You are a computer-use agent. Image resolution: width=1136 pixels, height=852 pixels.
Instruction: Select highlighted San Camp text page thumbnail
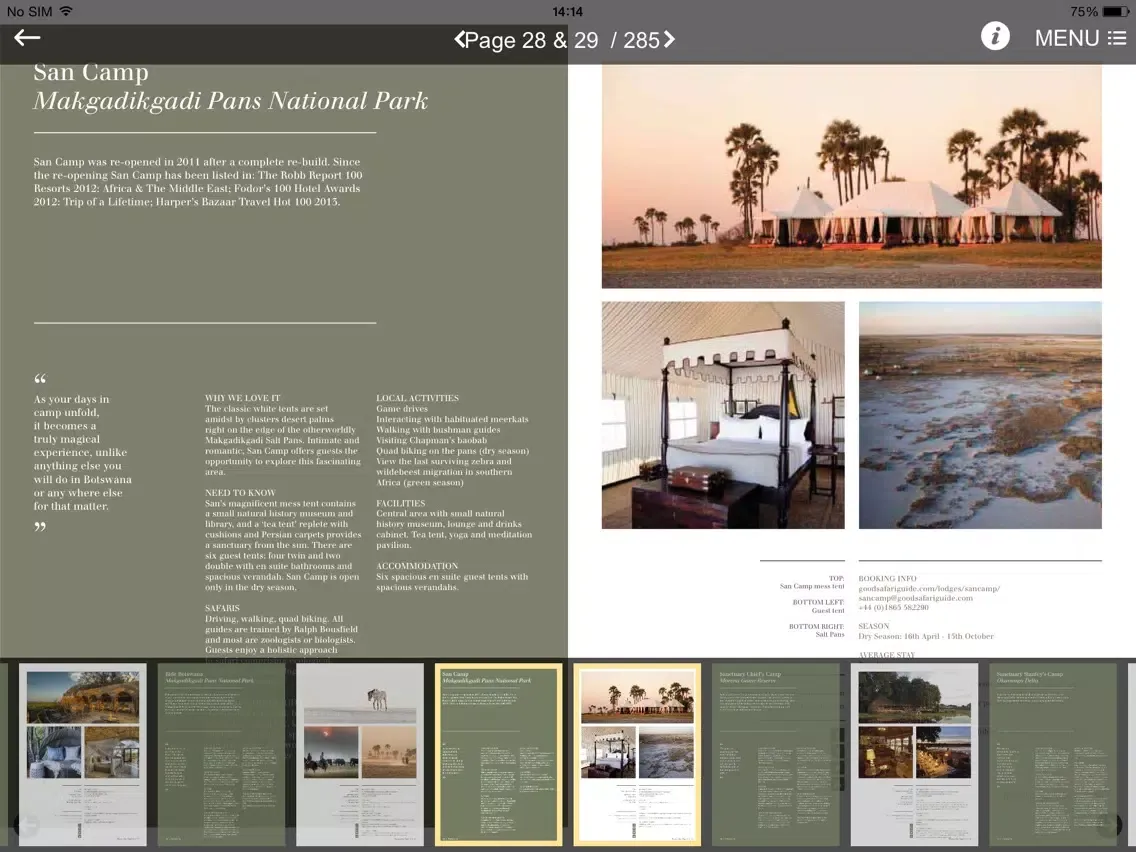[x=498, y=754]
